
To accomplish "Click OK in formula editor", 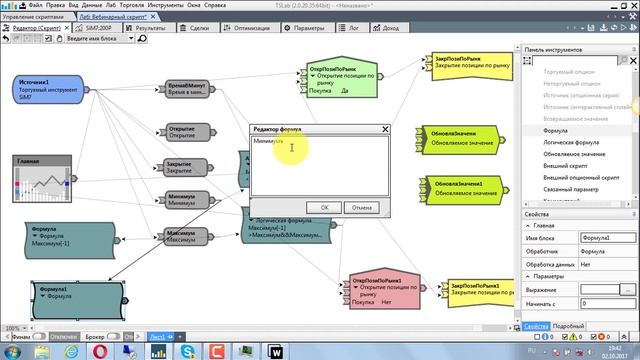I will [324, 207].
